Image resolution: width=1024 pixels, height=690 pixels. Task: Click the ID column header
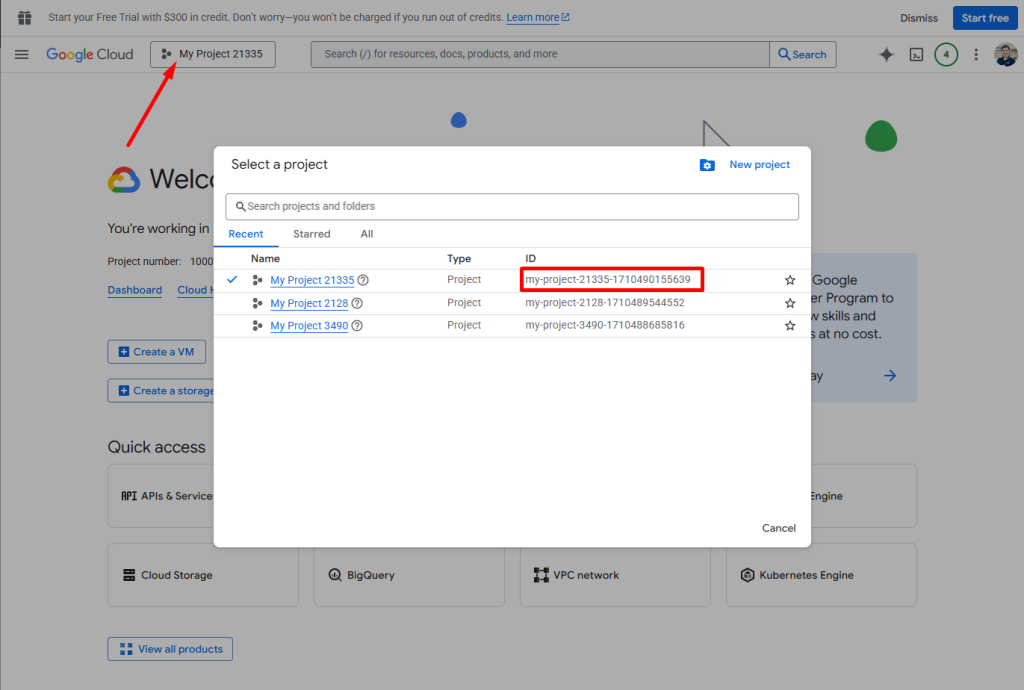530,259
